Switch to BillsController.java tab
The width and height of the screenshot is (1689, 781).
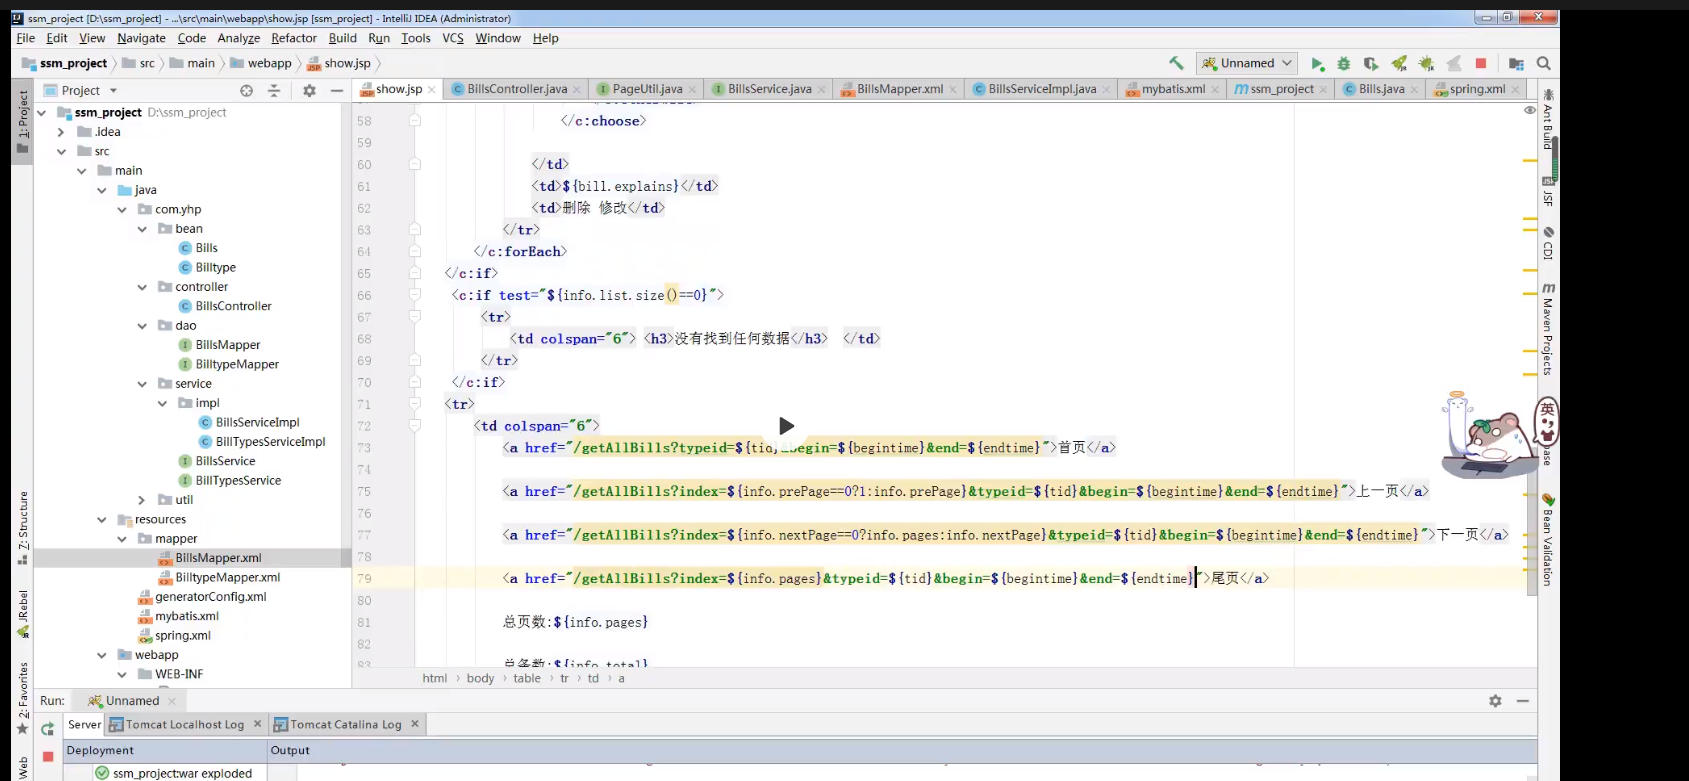pos(517,89)
